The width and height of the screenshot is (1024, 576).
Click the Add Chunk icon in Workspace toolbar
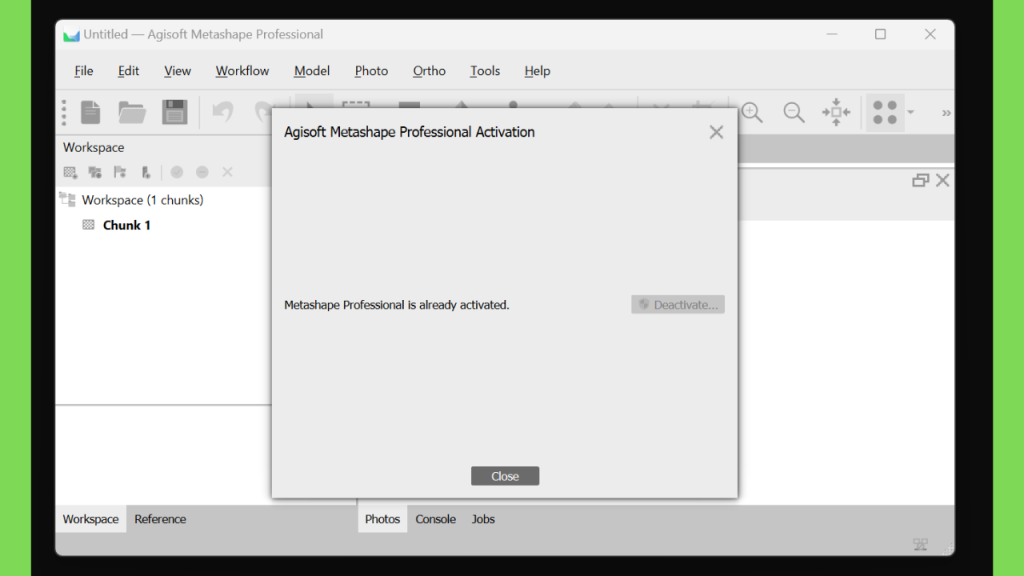pyautogui.click(x=70, y=172)
